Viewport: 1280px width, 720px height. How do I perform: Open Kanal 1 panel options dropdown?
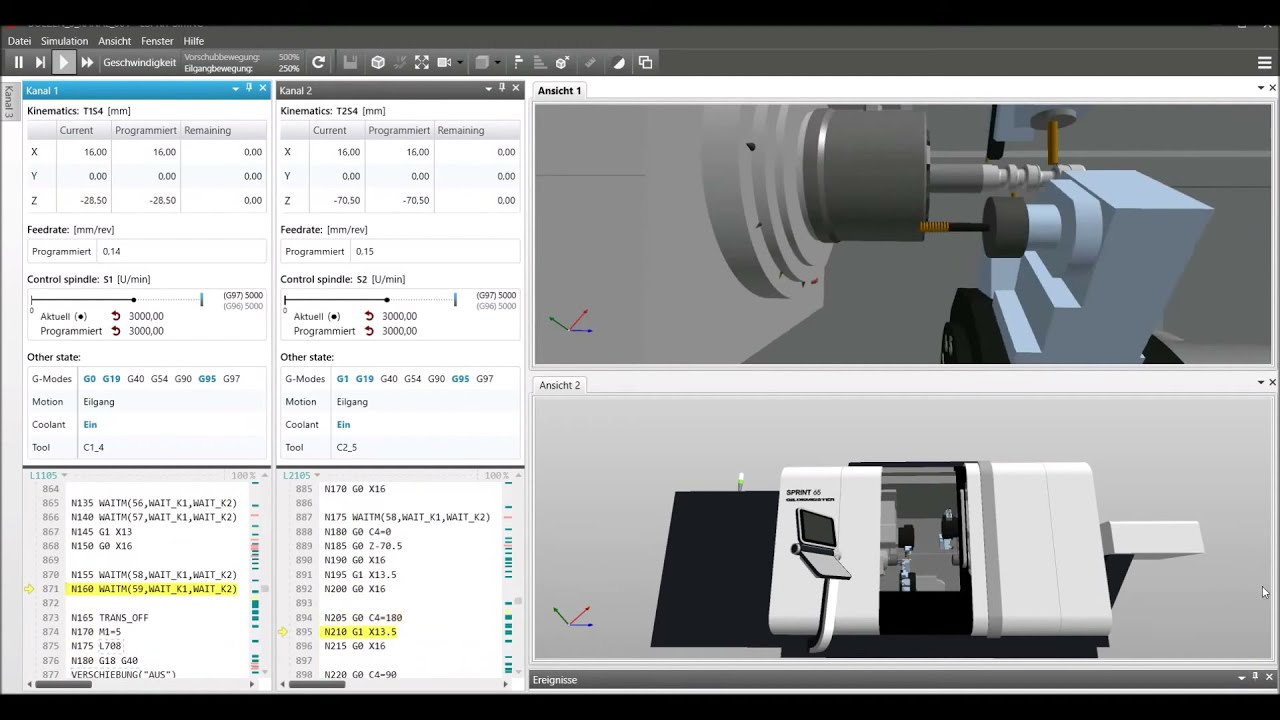point(236,89)
